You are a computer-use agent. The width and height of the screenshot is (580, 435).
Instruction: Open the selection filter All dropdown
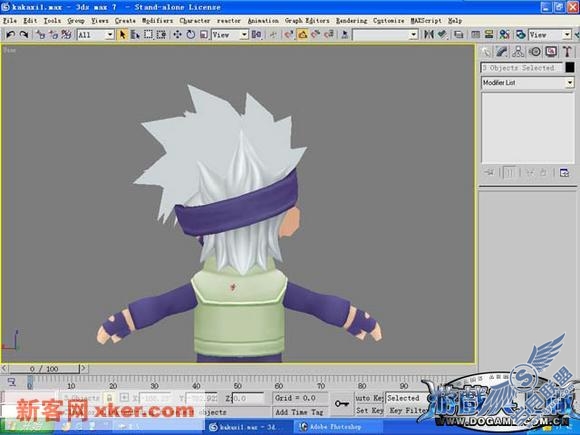coord(95,35)
